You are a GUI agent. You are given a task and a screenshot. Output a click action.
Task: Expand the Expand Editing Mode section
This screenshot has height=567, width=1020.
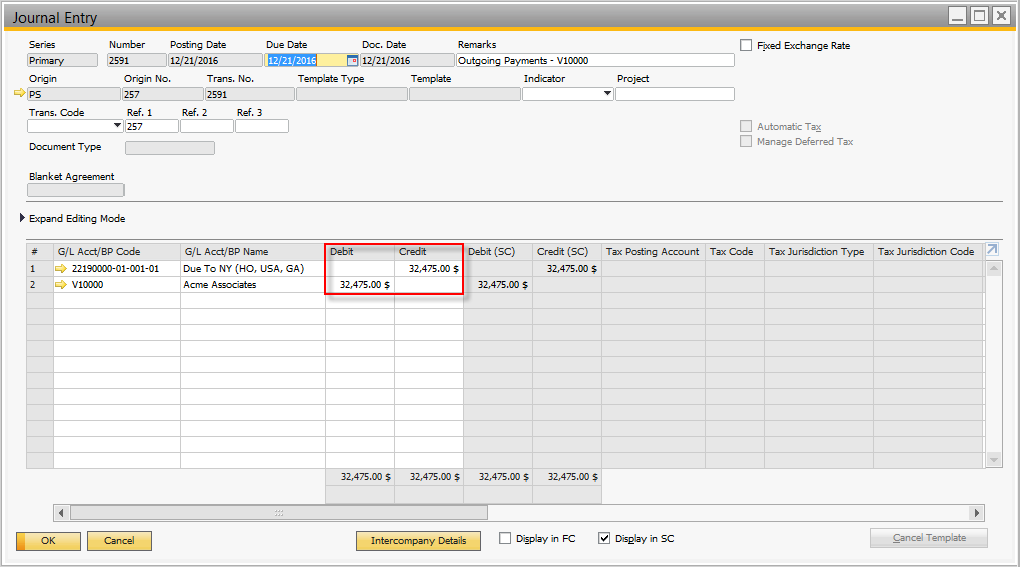point(23,218)
